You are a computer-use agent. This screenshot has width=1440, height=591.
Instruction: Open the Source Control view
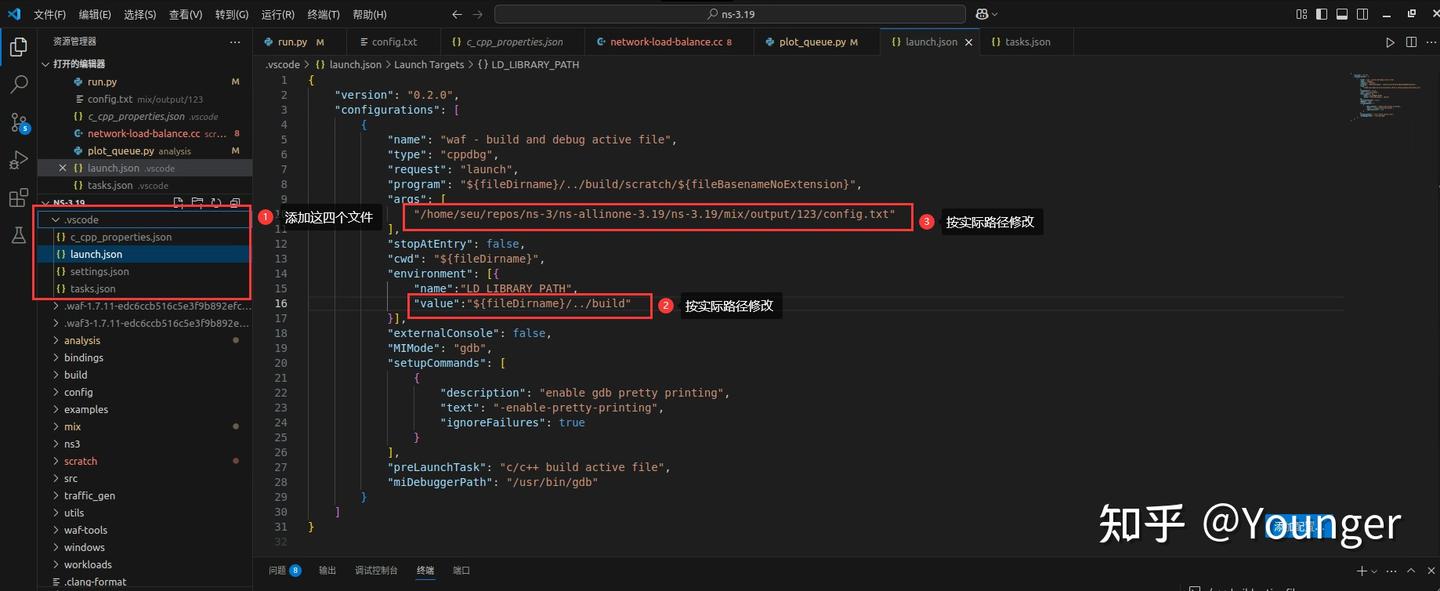(x=19, y=123)
